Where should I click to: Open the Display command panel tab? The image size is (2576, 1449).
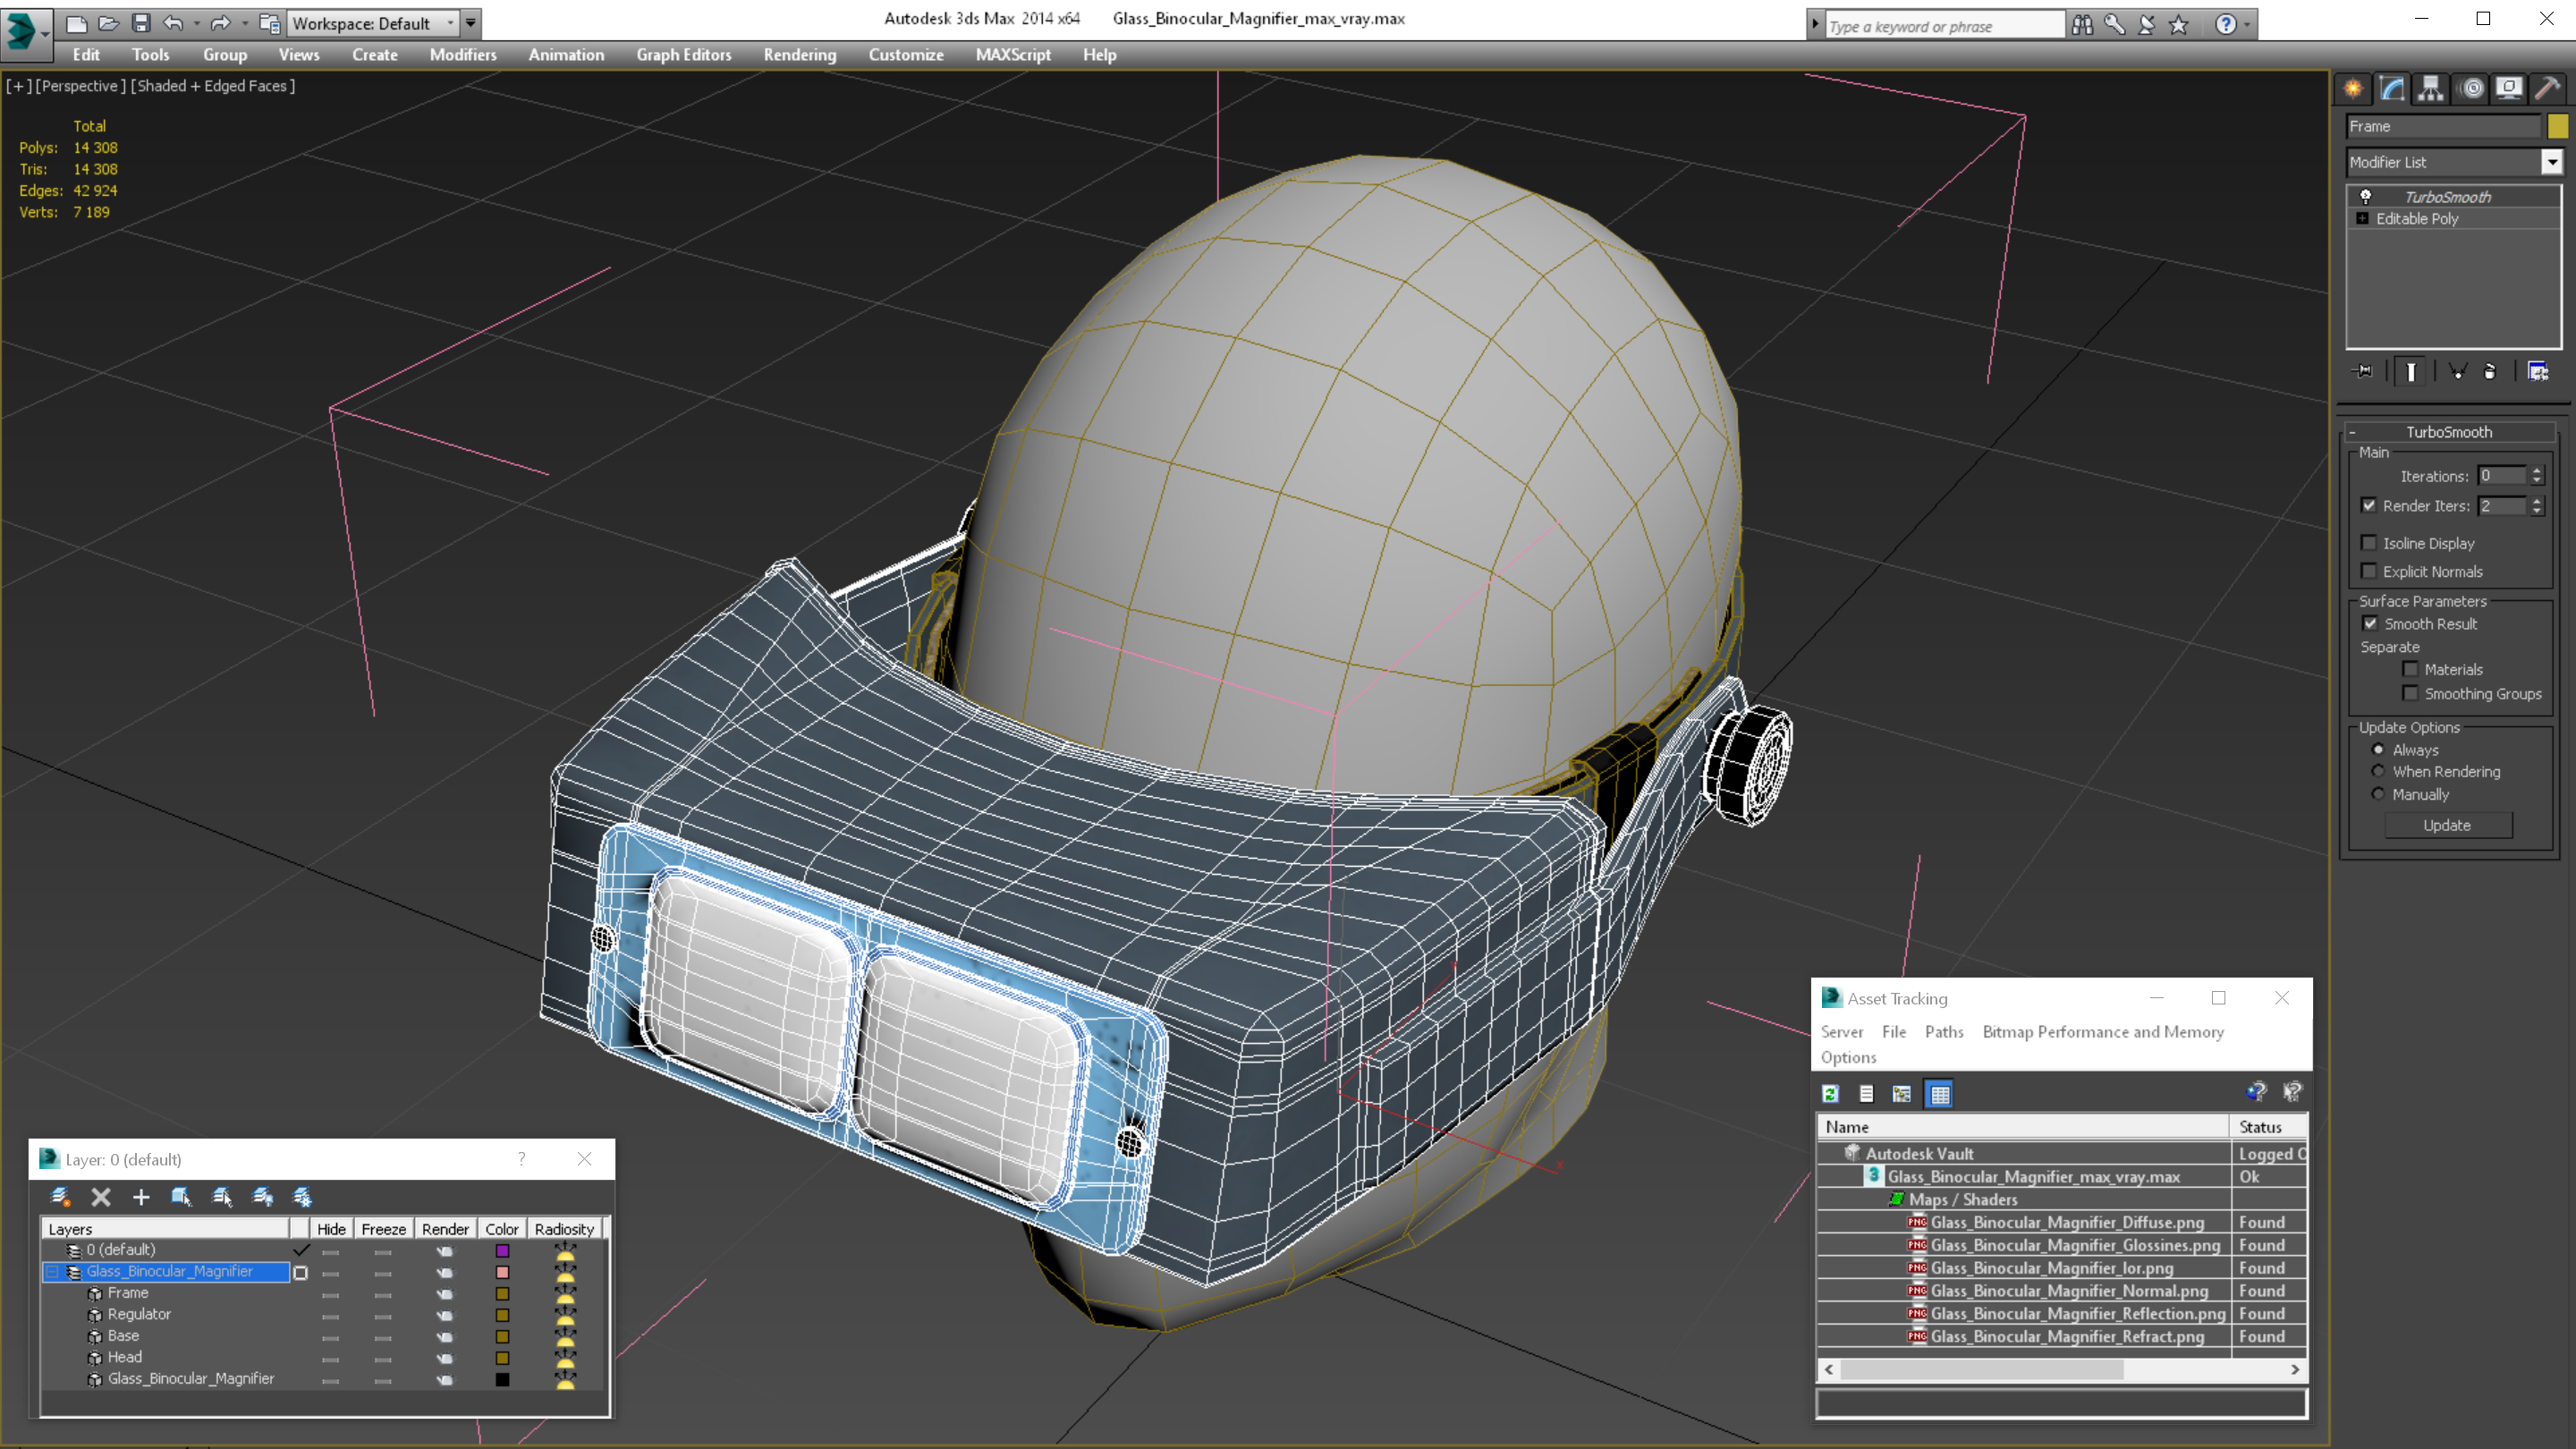coord(2508,89)
